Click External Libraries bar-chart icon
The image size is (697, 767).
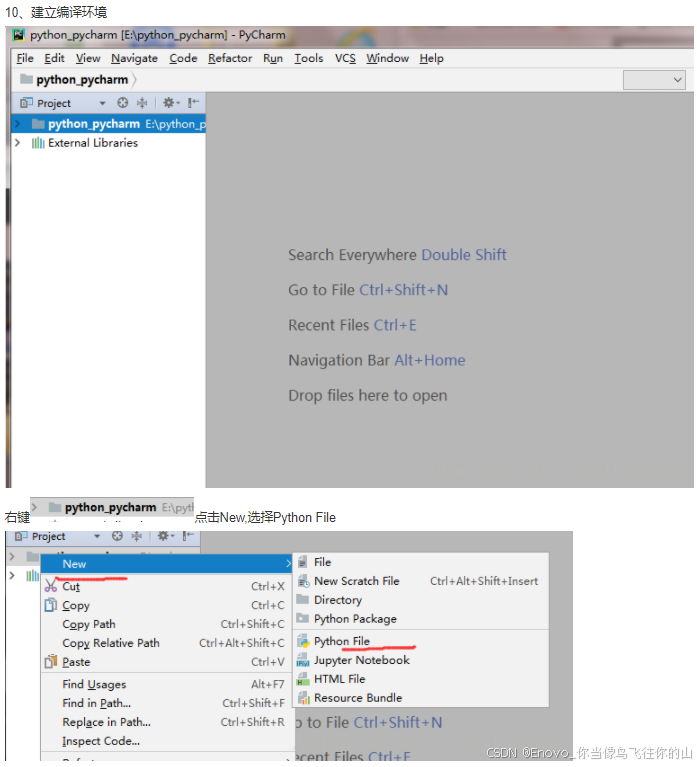click(38, 143)
